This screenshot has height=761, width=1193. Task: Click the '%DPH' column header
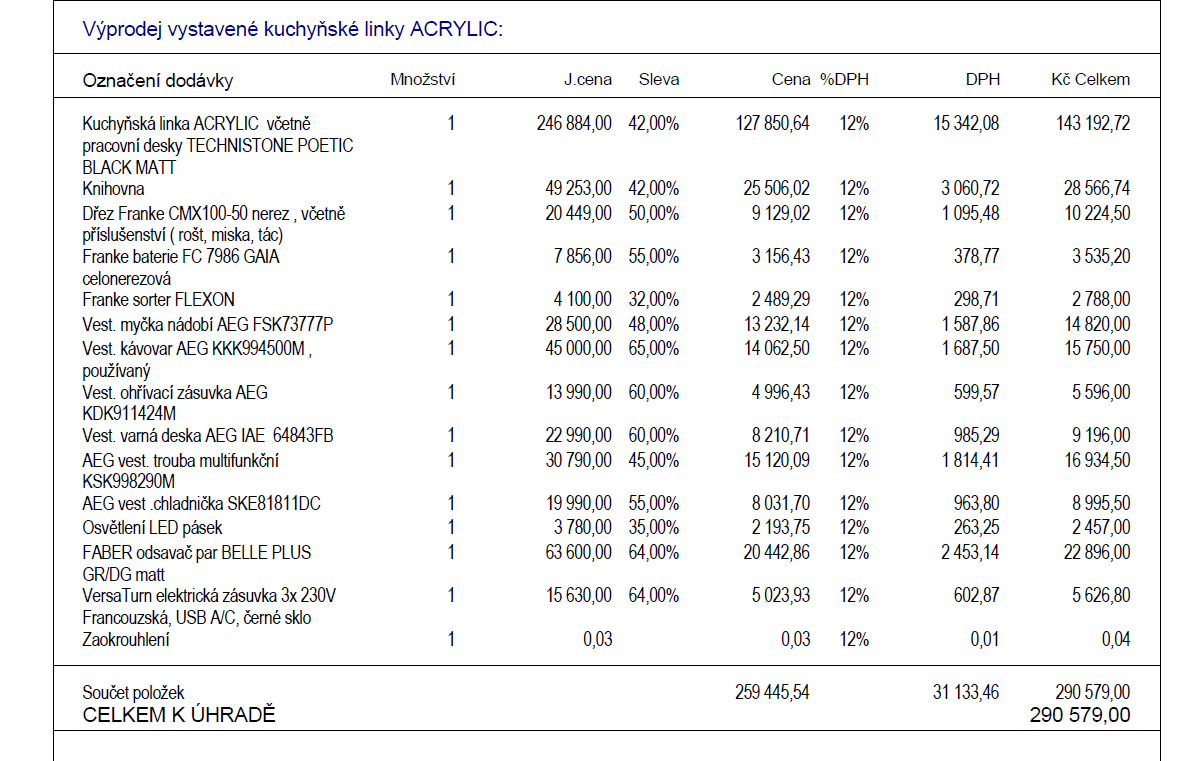pos(844,80)
